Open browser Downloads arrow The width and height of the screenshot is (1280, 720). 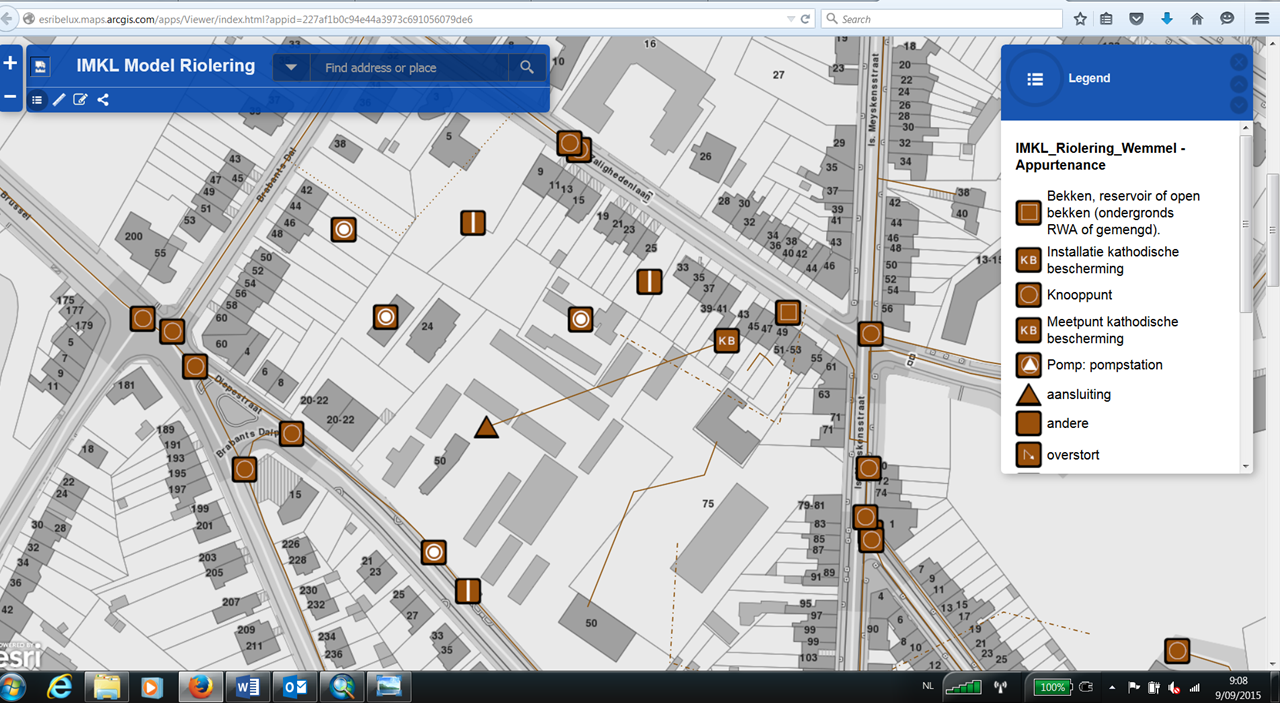tap(1166, 19)
